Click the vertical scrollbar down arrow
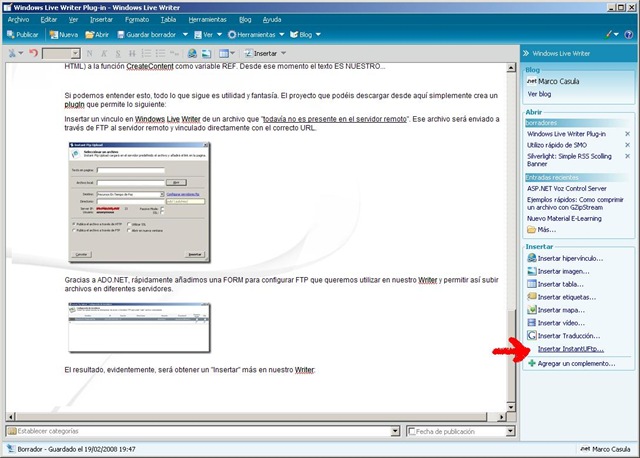This screenshot has width=640, height=458. [511, 407]
